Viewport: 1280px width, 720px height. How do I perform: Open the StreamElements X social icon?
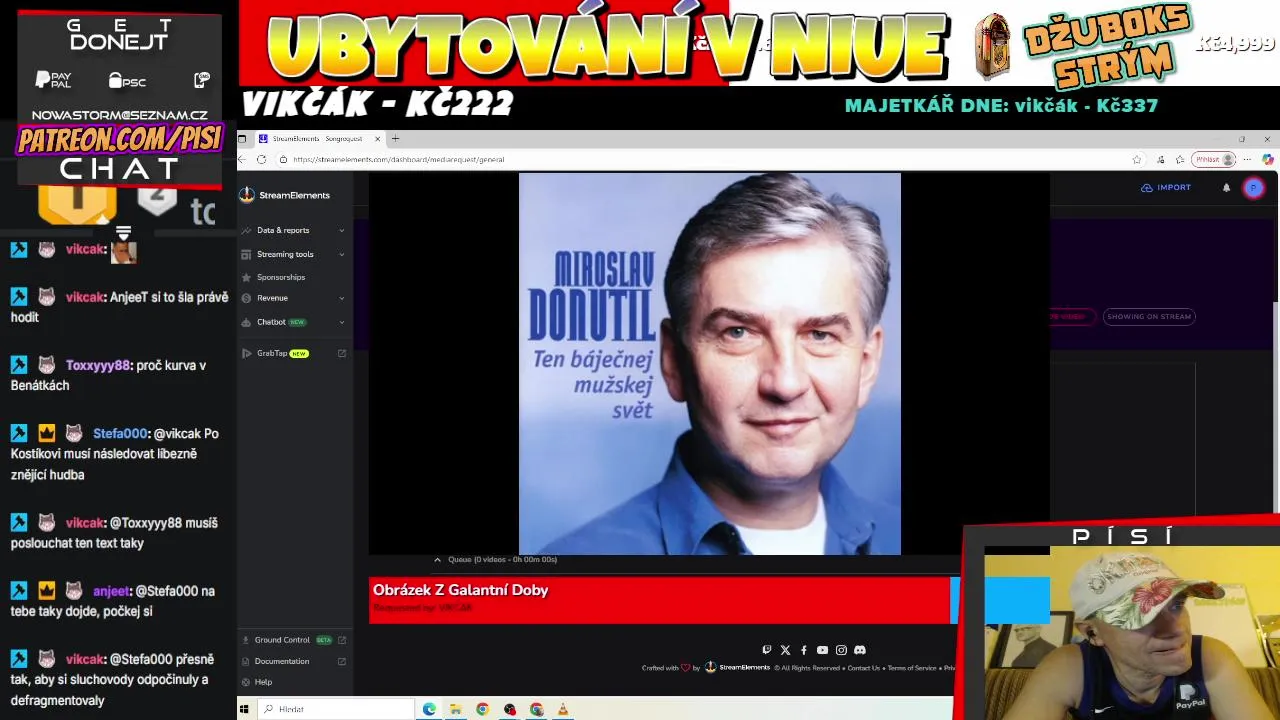coord(785,650)
